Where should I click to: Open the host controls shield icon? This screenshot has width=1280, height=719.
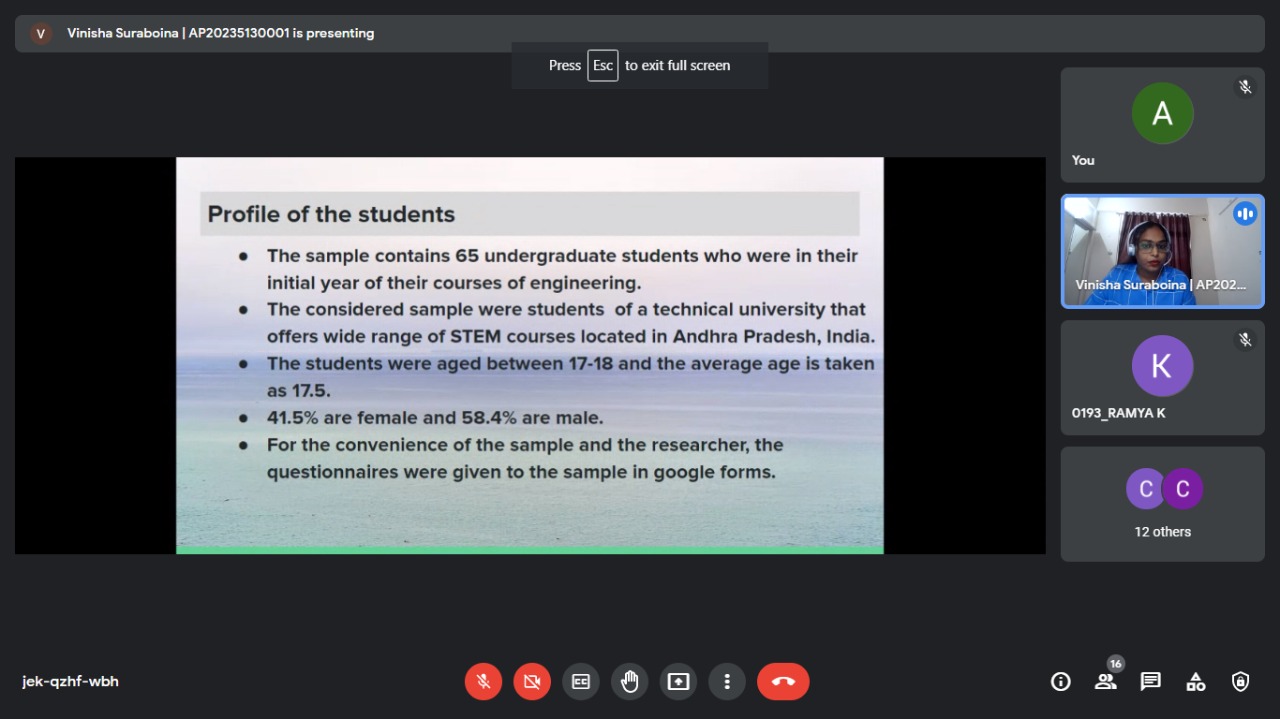click(x=1241, y=682)
